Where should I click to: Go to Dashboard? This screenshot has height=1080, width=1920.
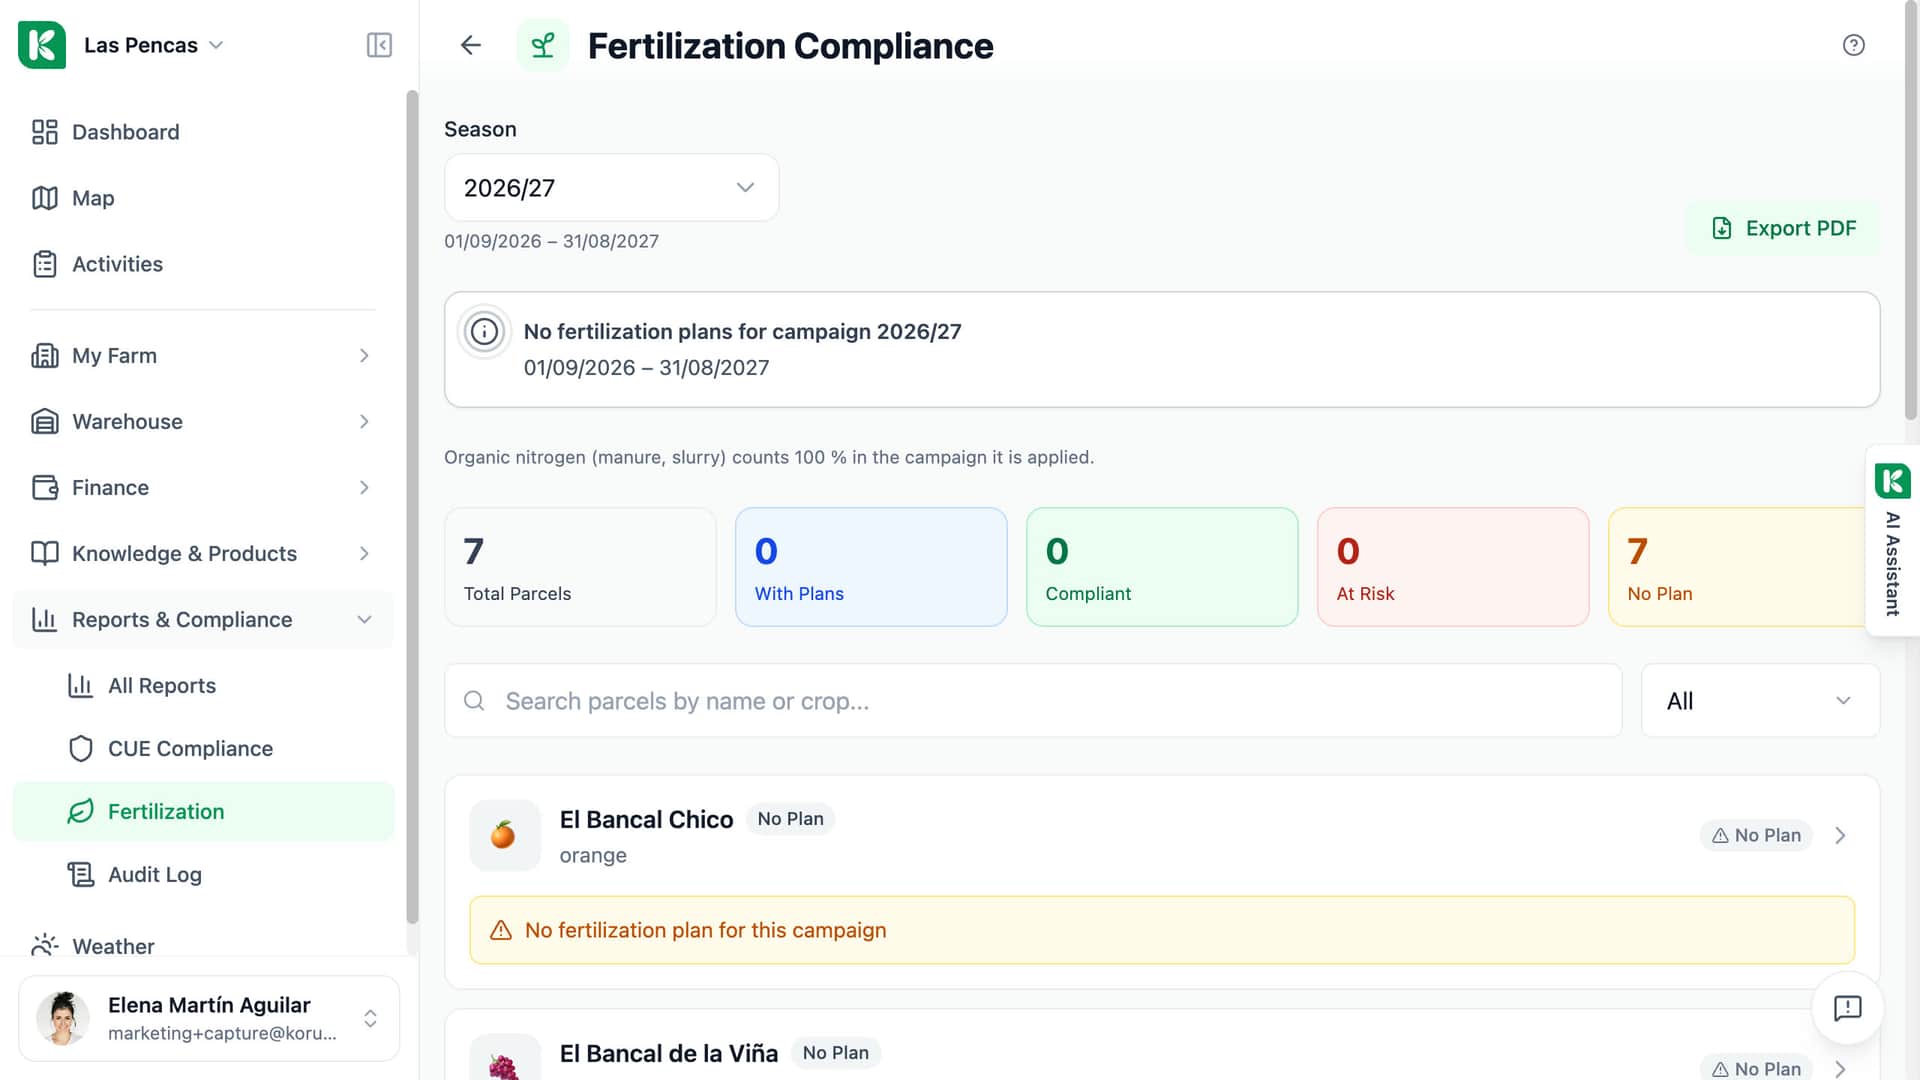(x=203, y=132)
